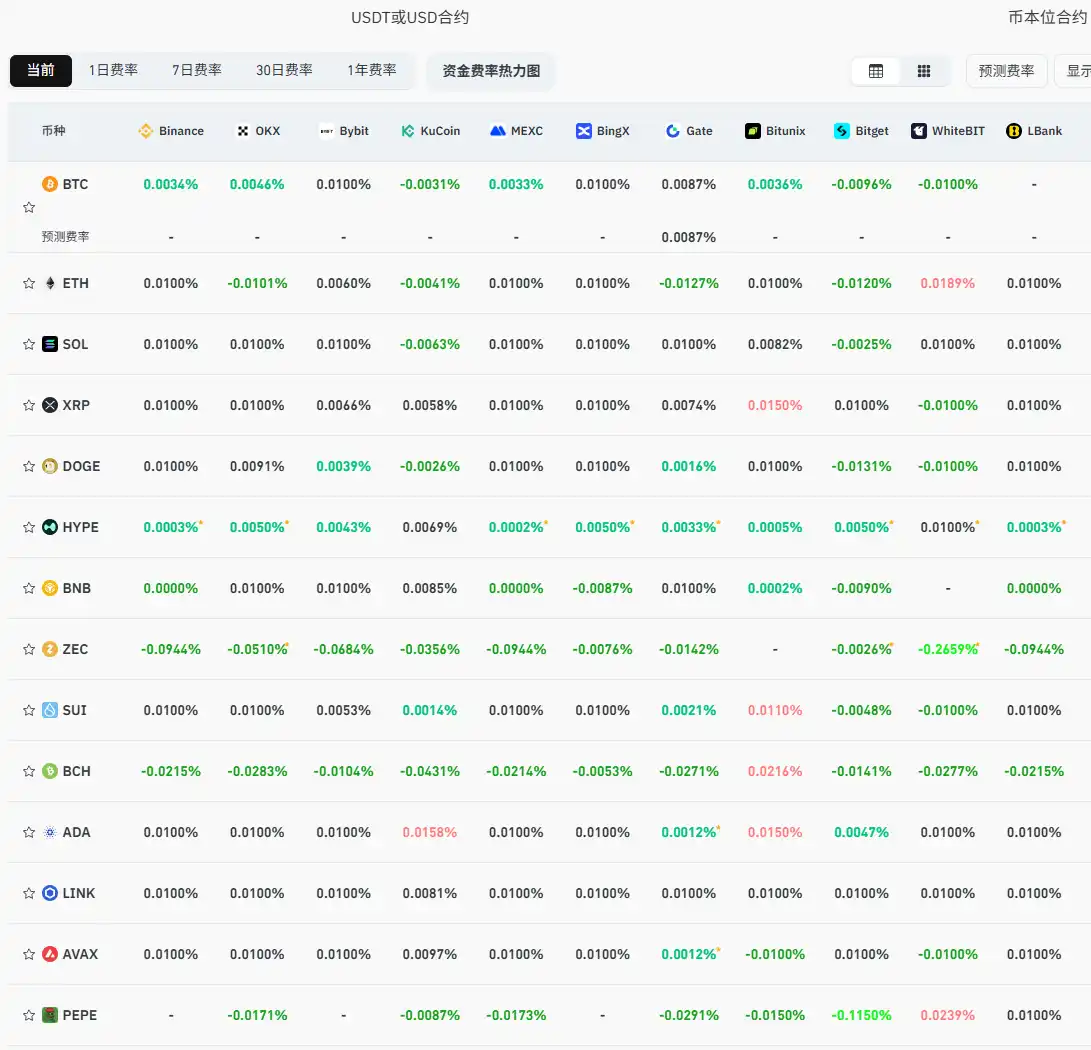The image size is (1091, 1050).
Task: Click the BingX exchange logo icon
Action: coord(584,131)
